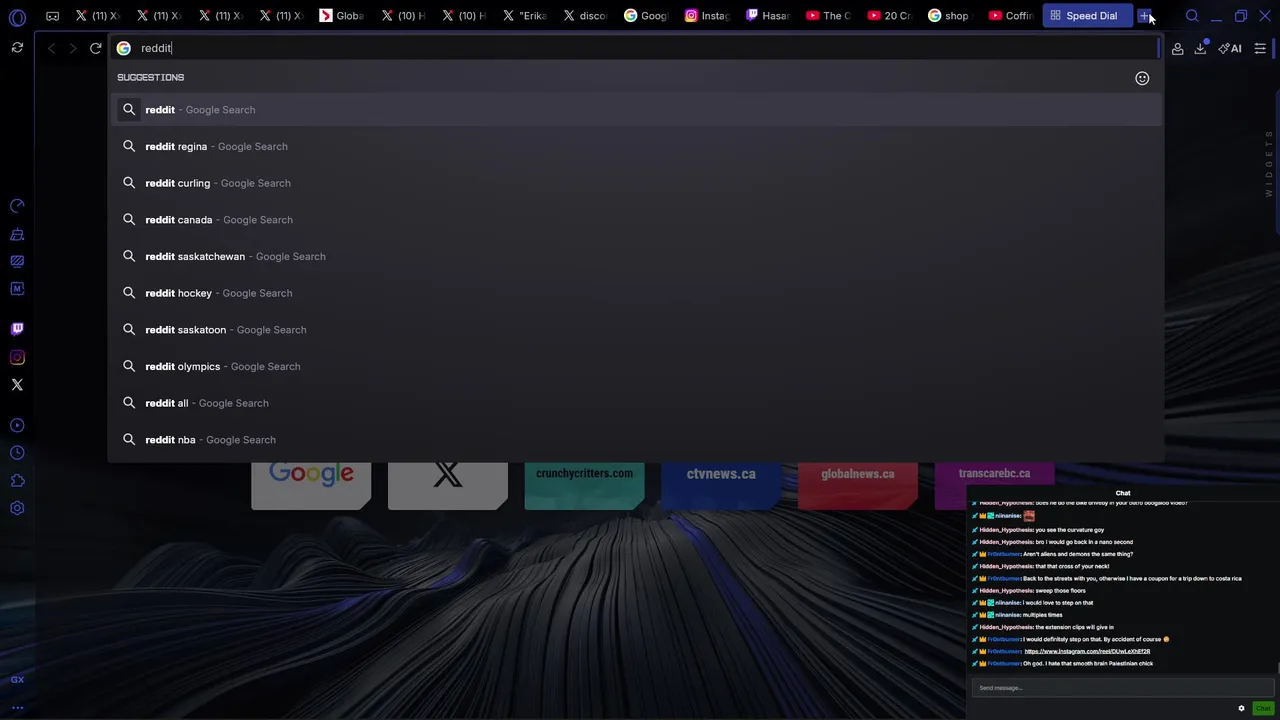Click the Google search engine icon in address bar
The height and width of the screenshot is (720, 1280).
tap(123, 48)
